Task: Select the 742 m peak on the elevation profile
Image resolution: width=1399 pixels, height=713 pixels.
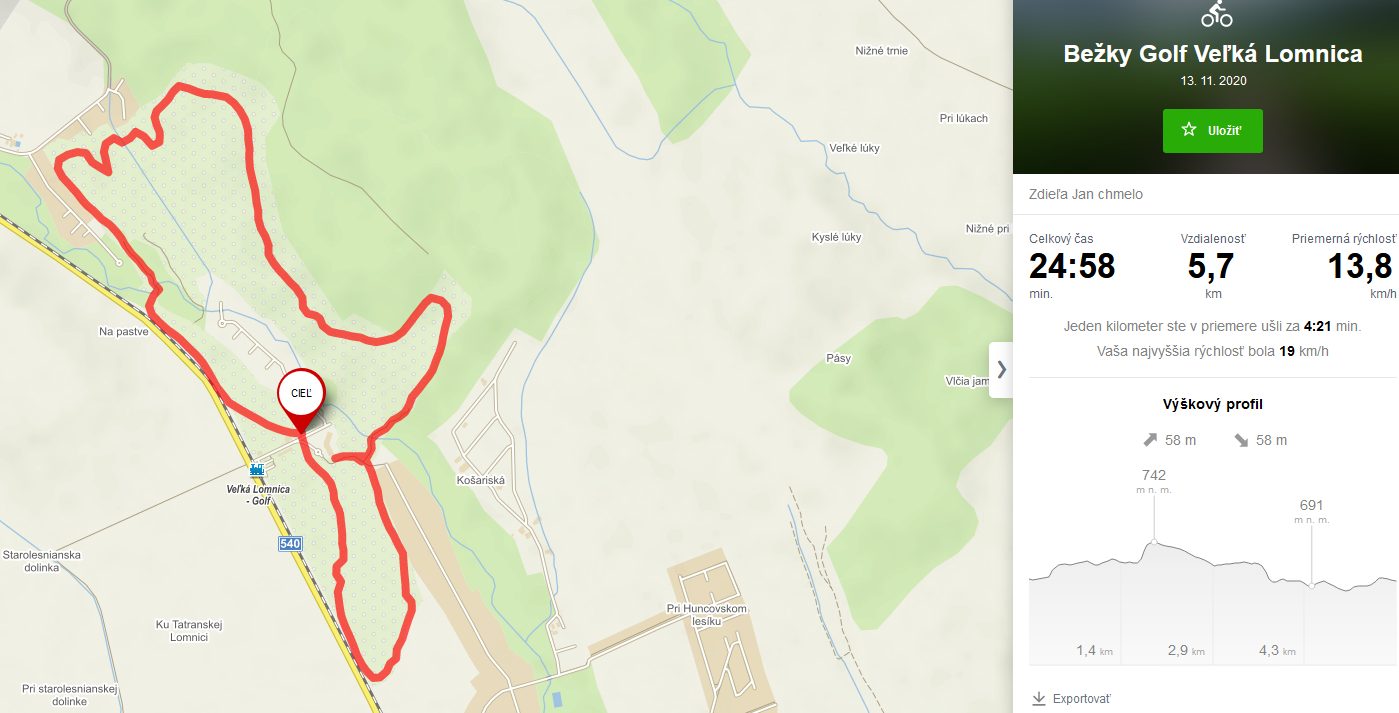Action: [x=1154, y=541]
